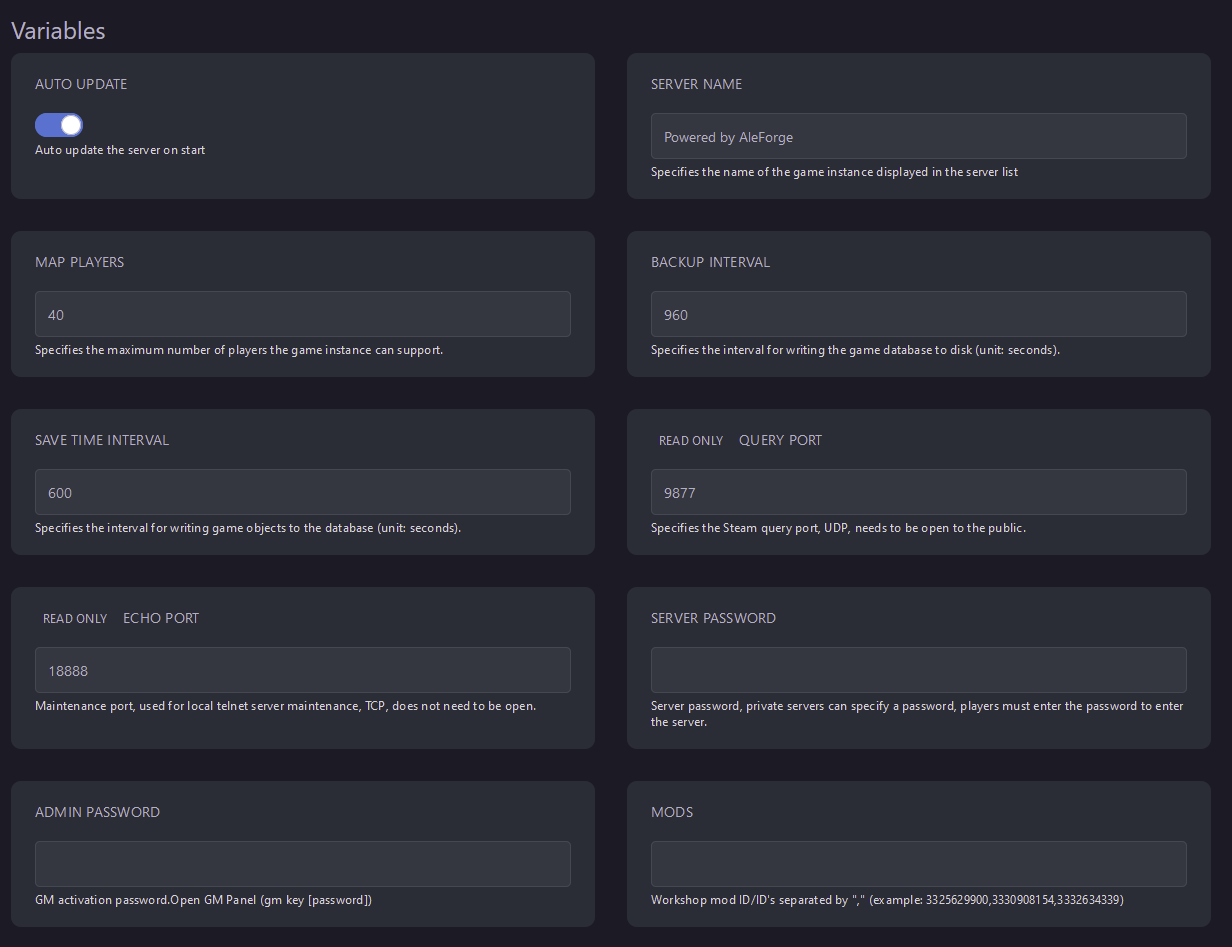Screen dimensions: 1232x947
Task: Click the MAP PLAYERS label
Action: coord(79,262)
